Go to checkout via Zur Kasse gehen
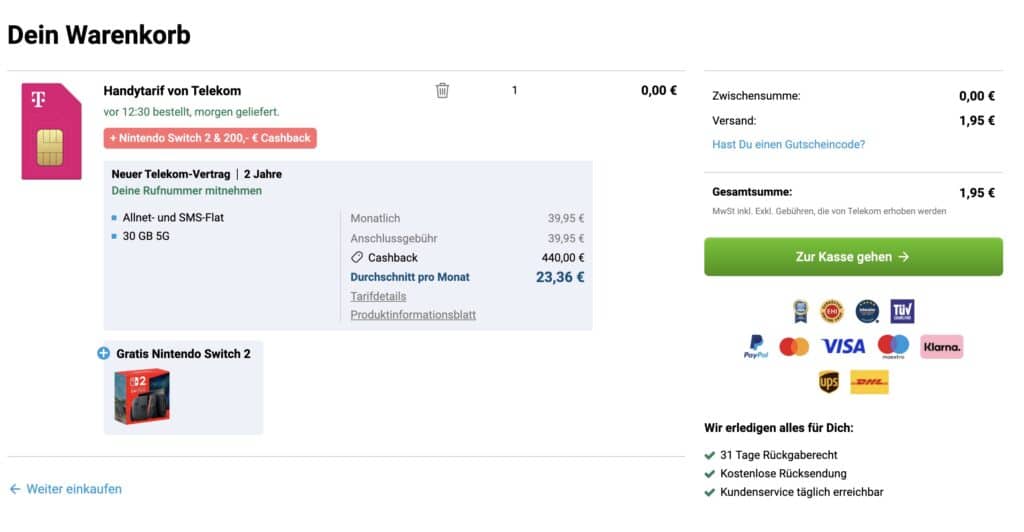Image resolution: width=1024 pixels, height=532 pixels. [x=853, y=257]
